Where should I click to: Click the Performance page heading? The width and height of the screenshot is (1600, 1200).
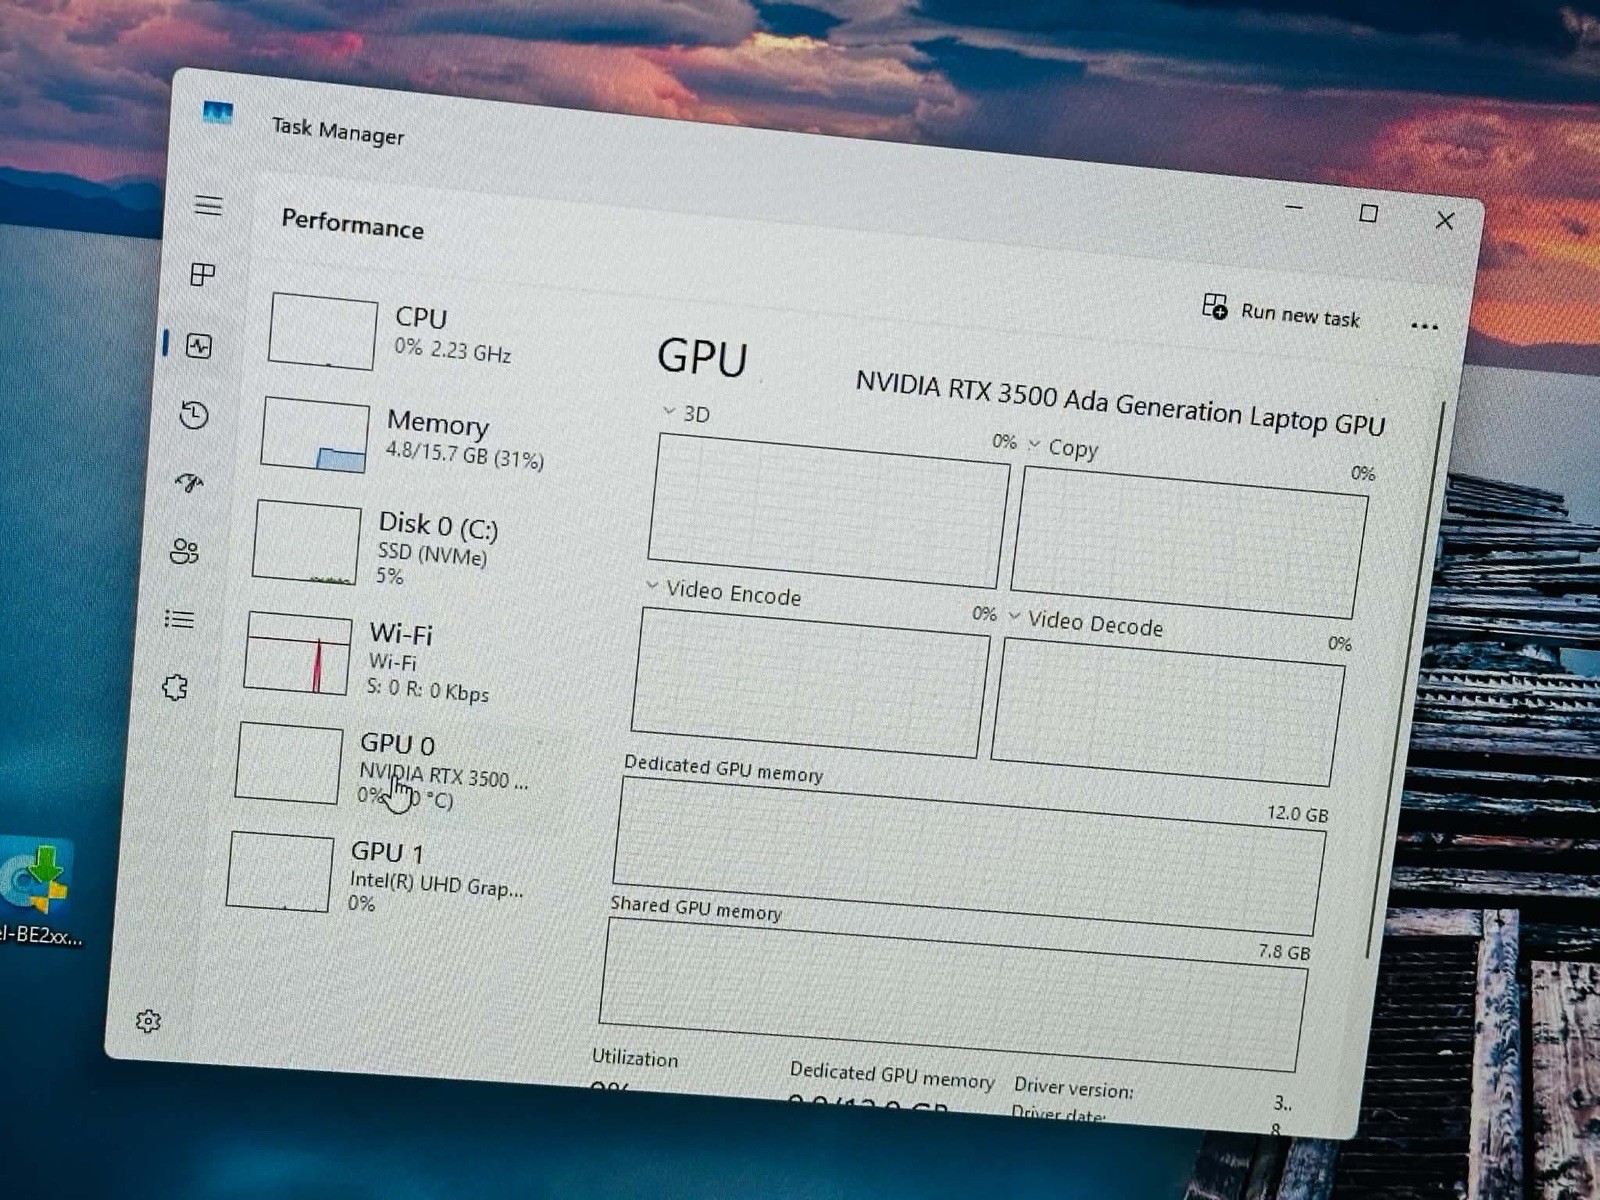[353, 223]
